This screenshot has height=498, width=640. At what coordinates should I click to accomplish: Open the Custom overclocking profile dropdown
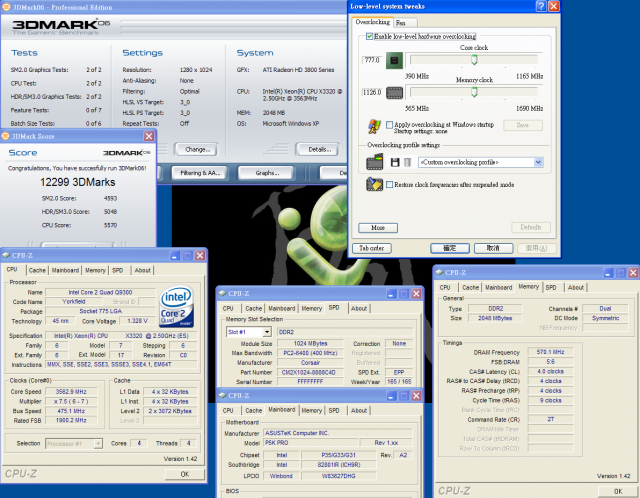538,162
